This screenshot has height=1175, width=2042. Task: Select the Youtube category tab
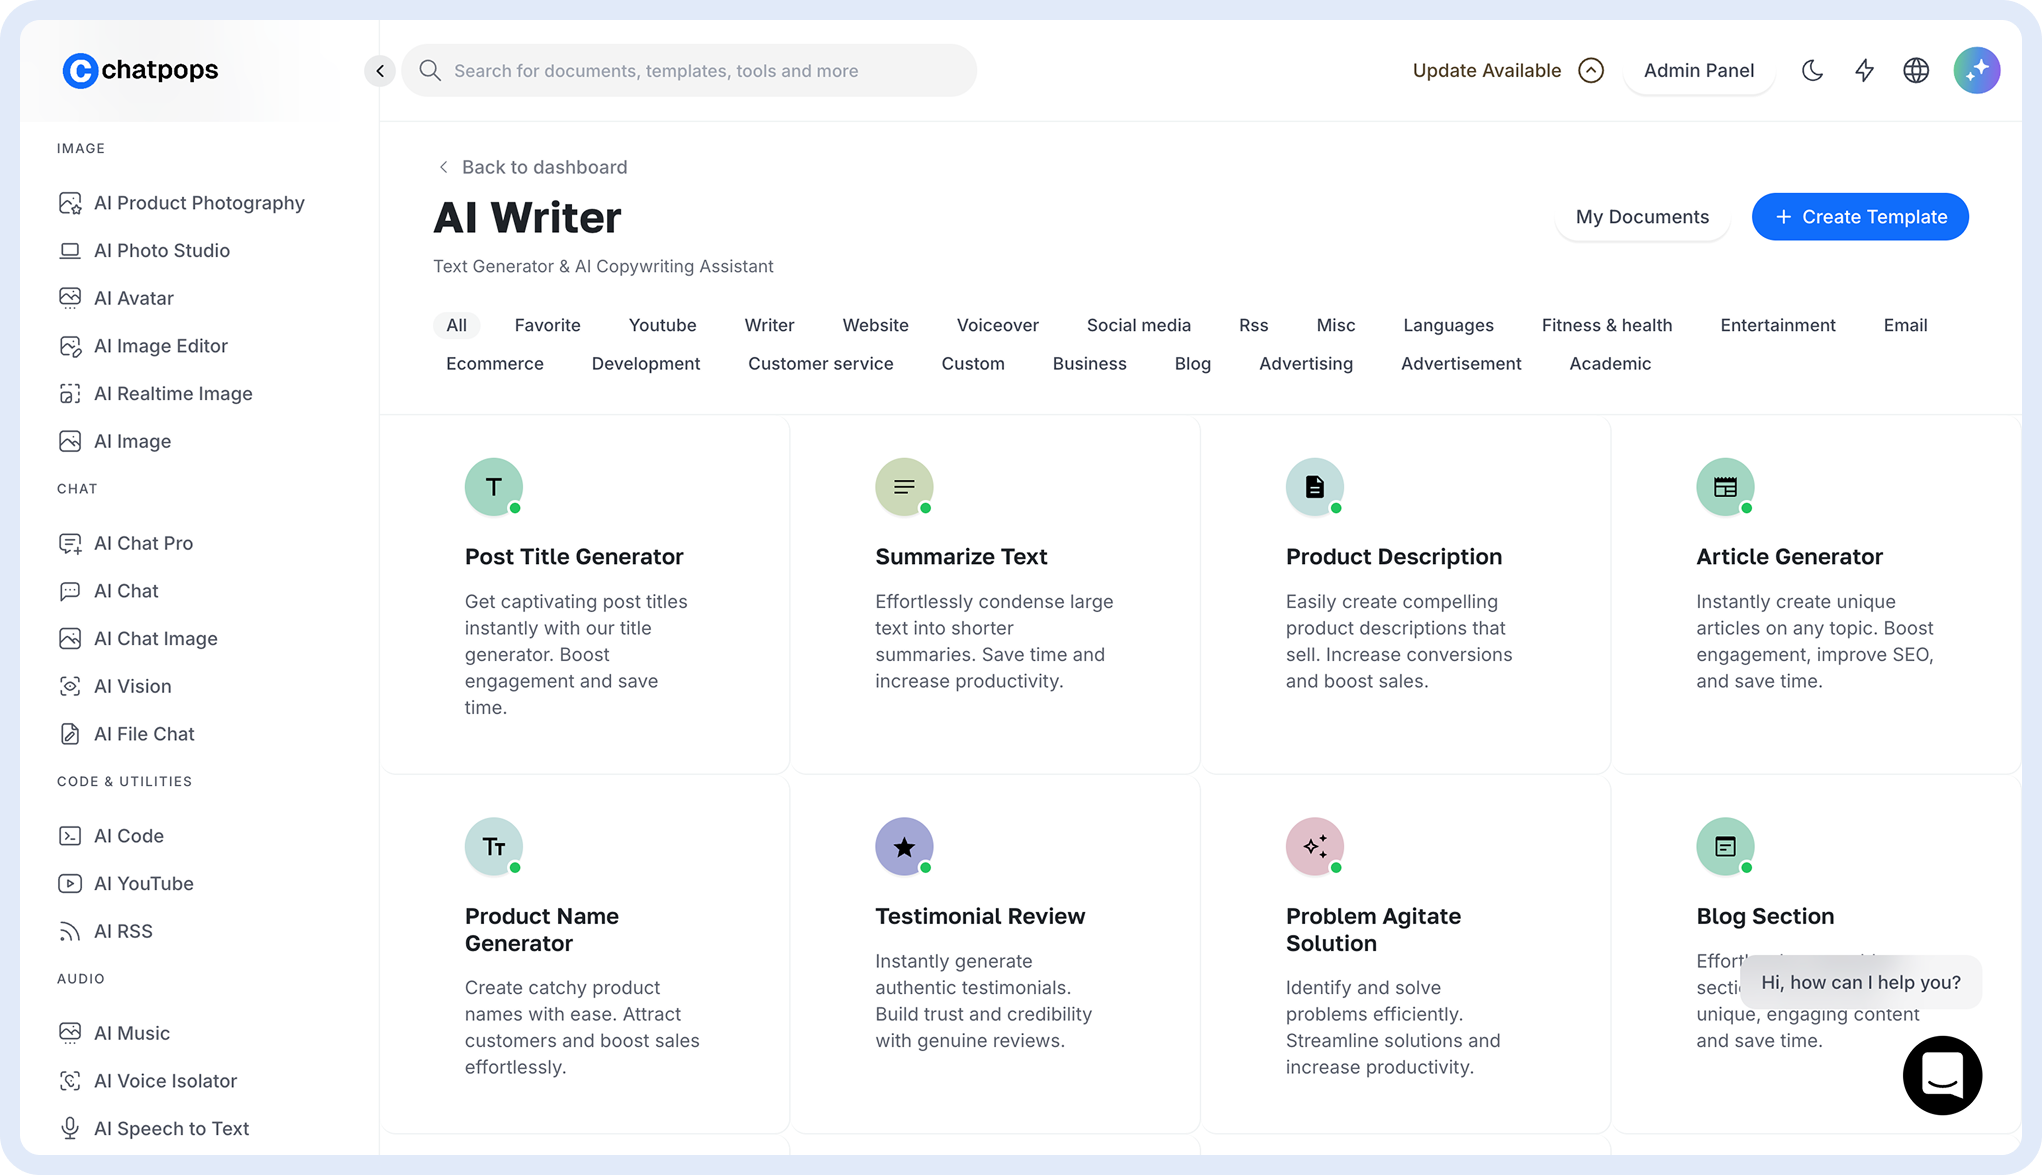[662, 325]
